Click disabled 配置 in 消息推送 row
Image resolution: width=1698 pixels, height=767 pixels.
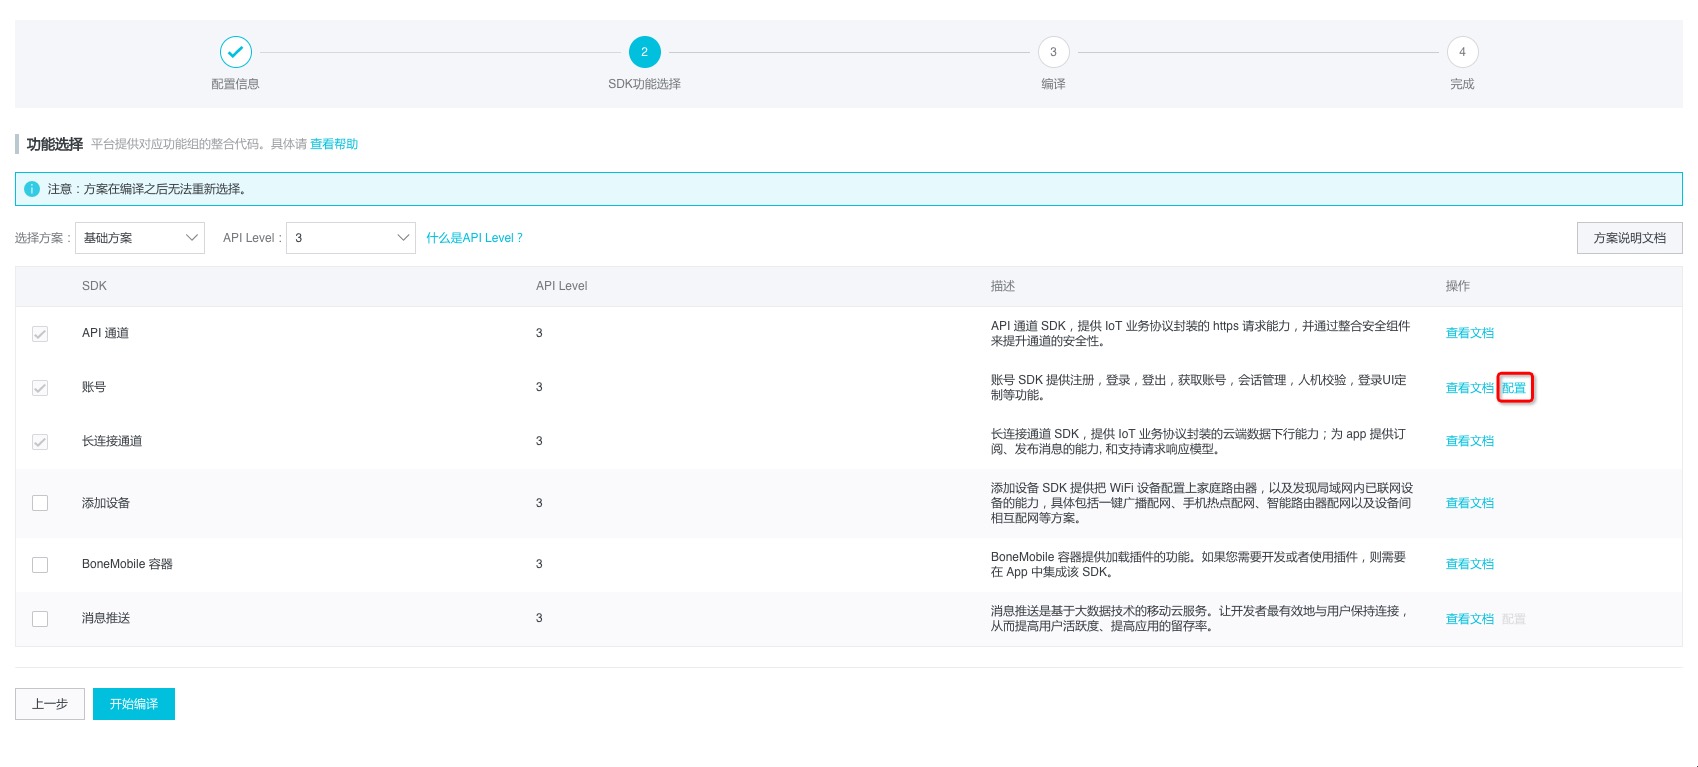(1514, 619)
